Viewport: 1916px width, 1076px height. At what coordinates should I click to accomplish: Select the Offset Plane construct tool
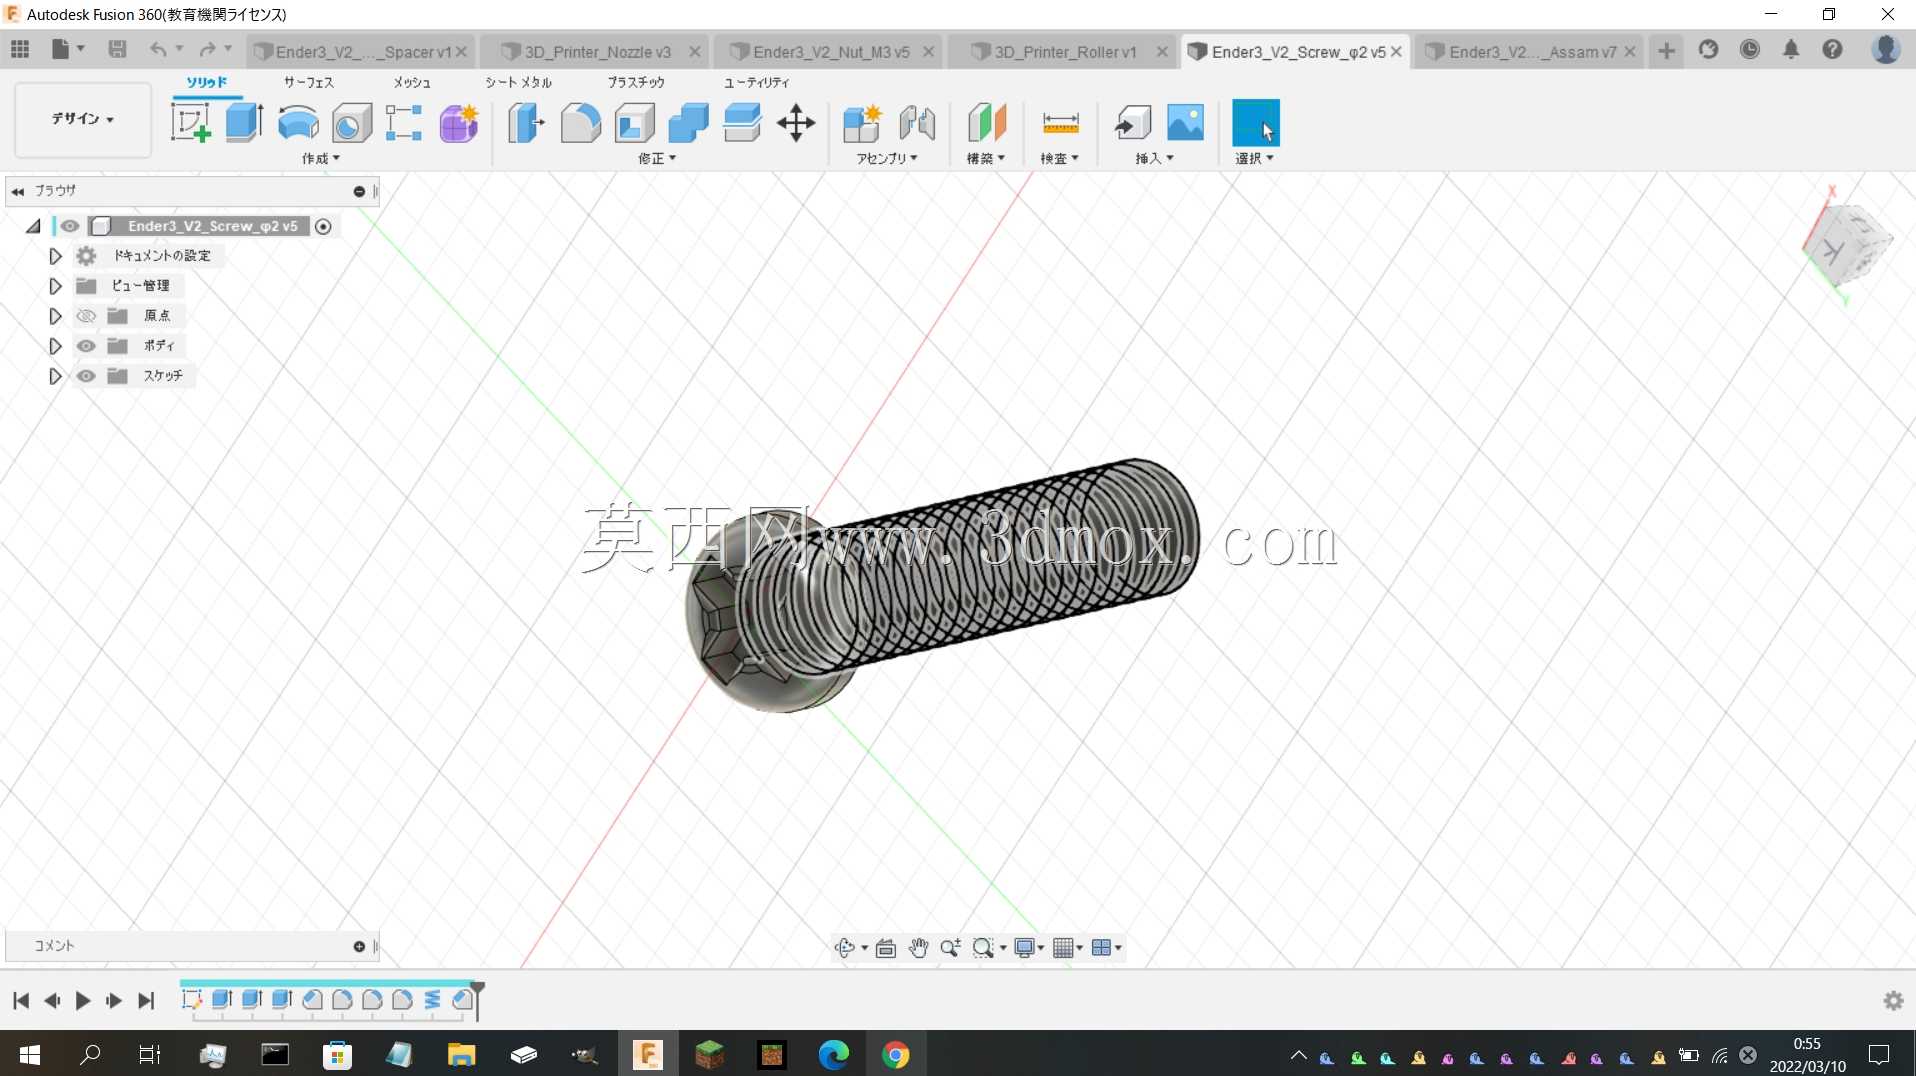[x=987, y=123]
